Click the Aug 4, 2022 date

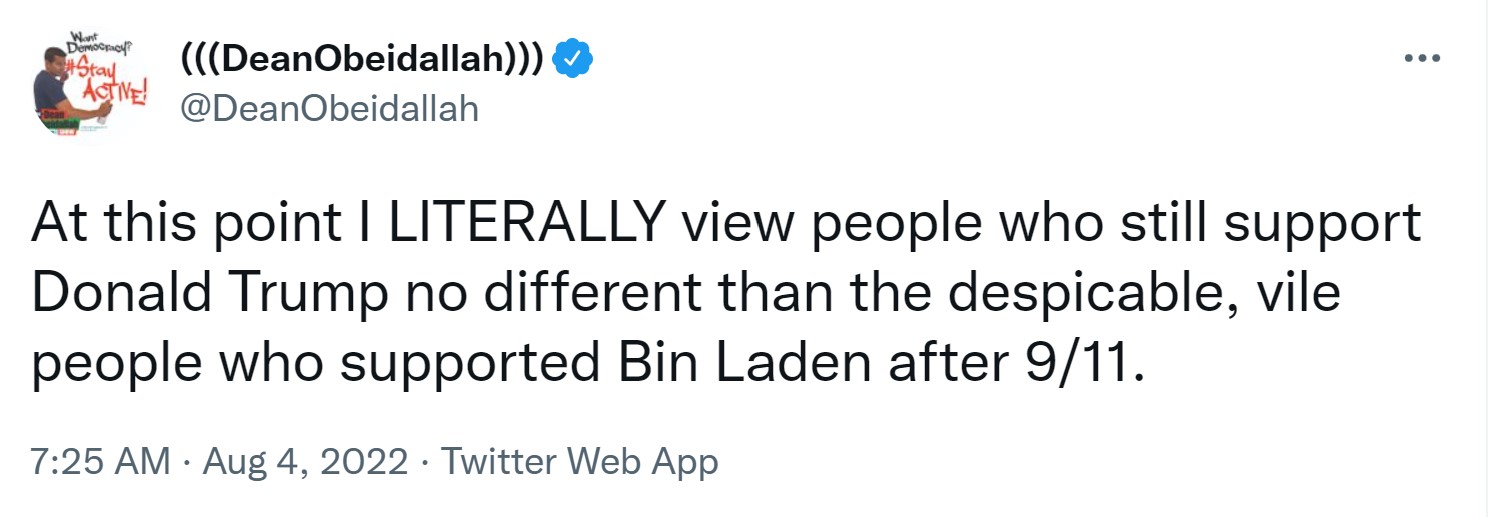click(306, 462)
